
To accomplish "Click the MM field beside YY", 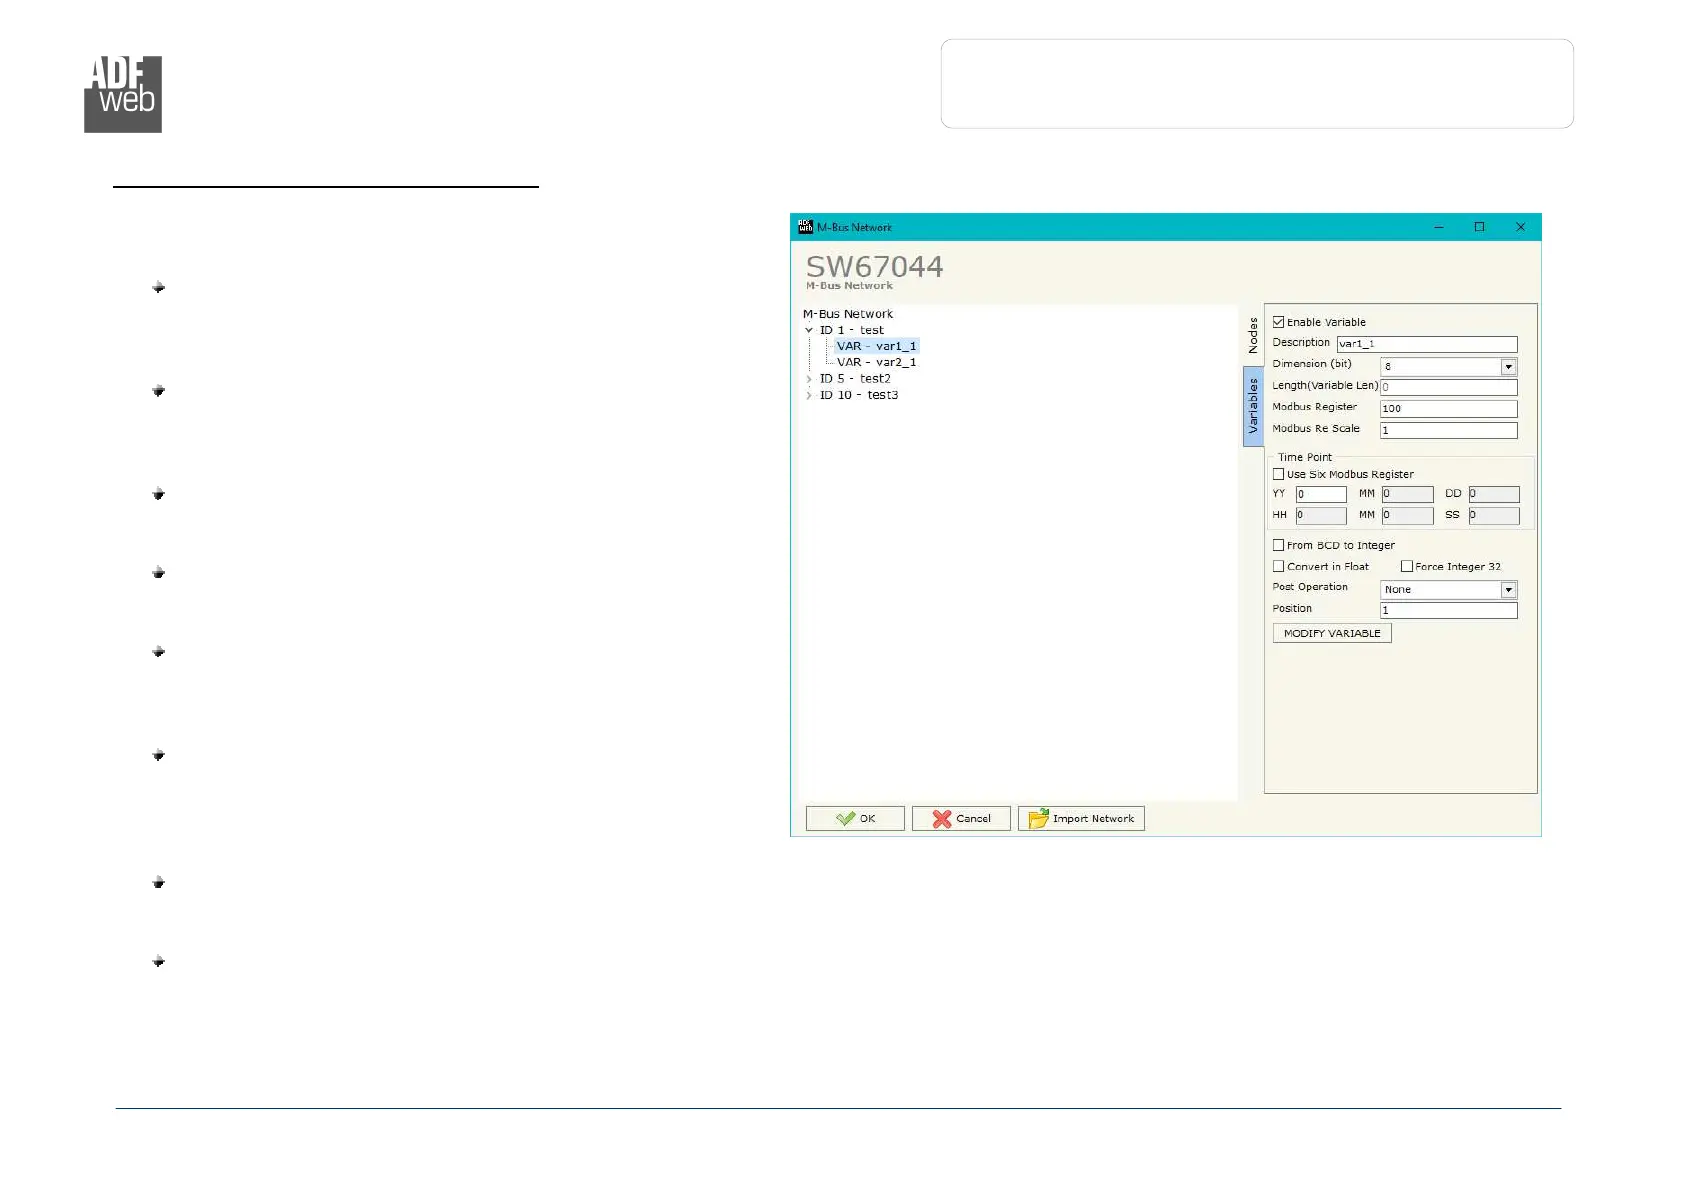I will point(1408,494).
